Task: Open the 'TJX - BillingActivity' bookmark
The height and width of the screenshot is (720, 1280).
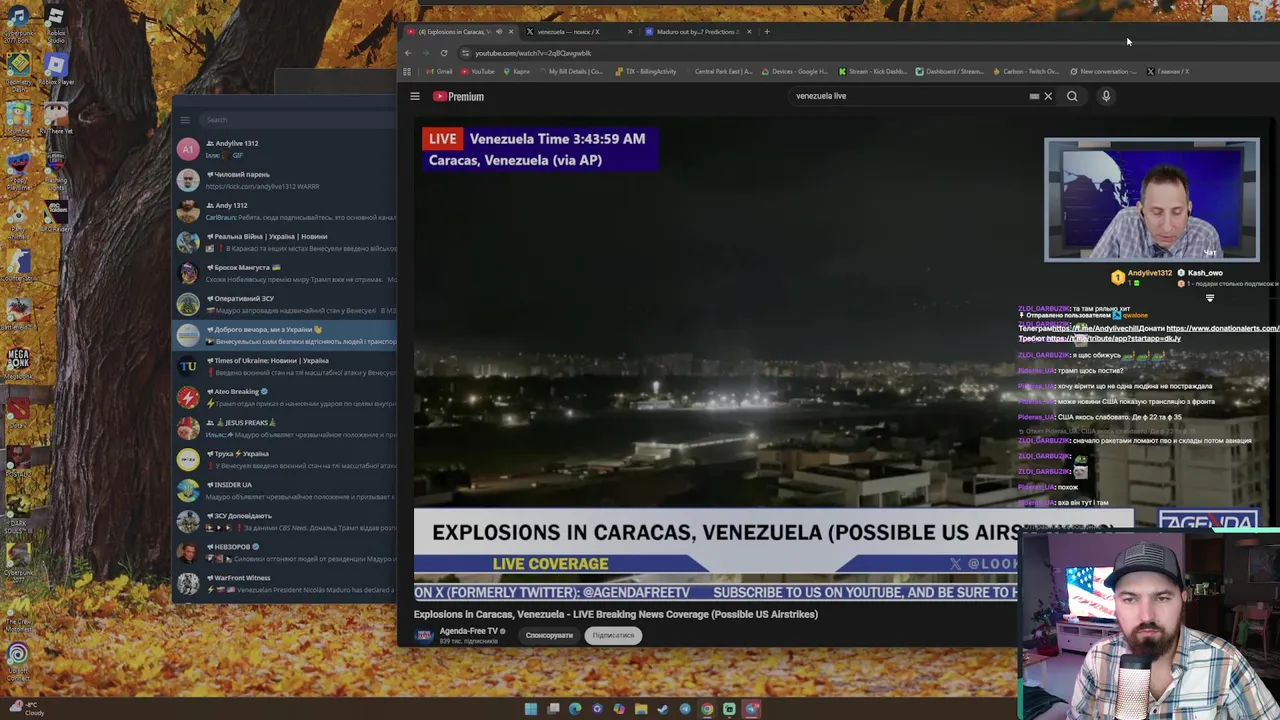Action: click(646, 71)
